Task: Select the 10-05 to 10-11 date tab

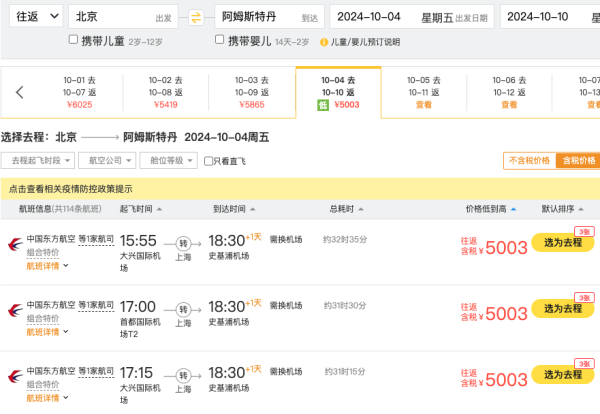Action: coord(424,92)
